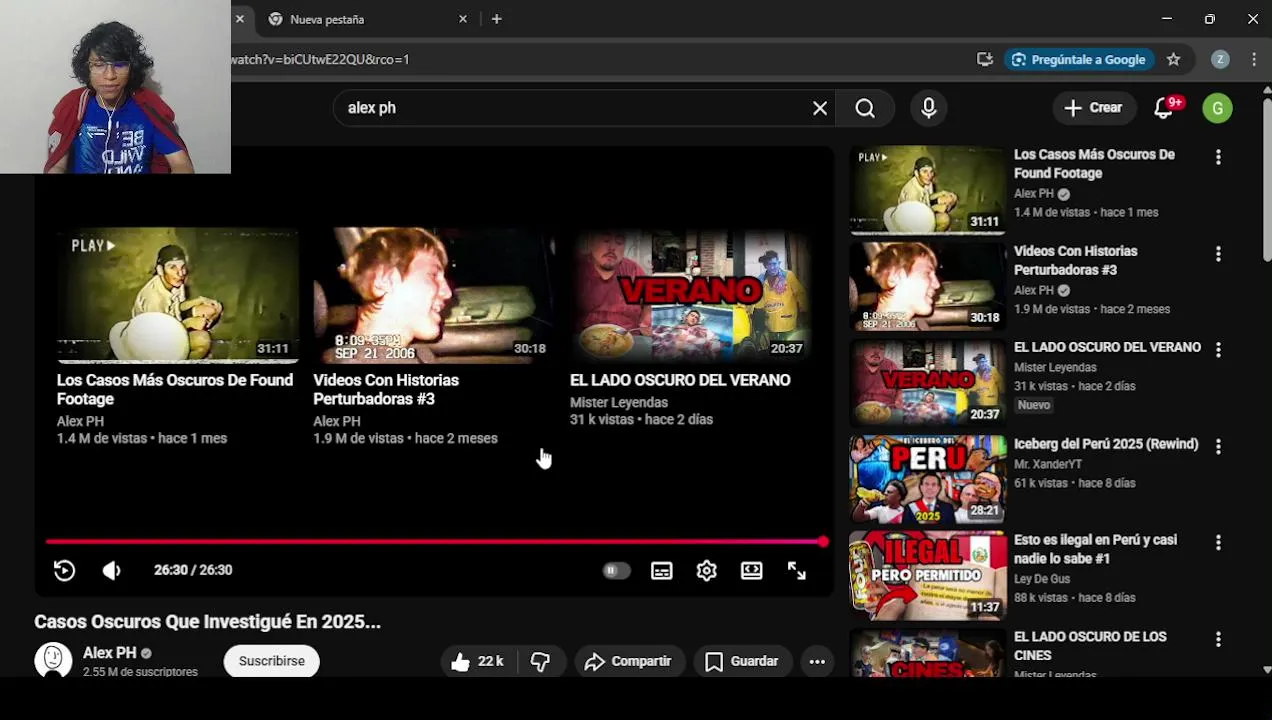
Task: Seek on the red progress bar
Action: pyautogui.click(x=436, y=542)
